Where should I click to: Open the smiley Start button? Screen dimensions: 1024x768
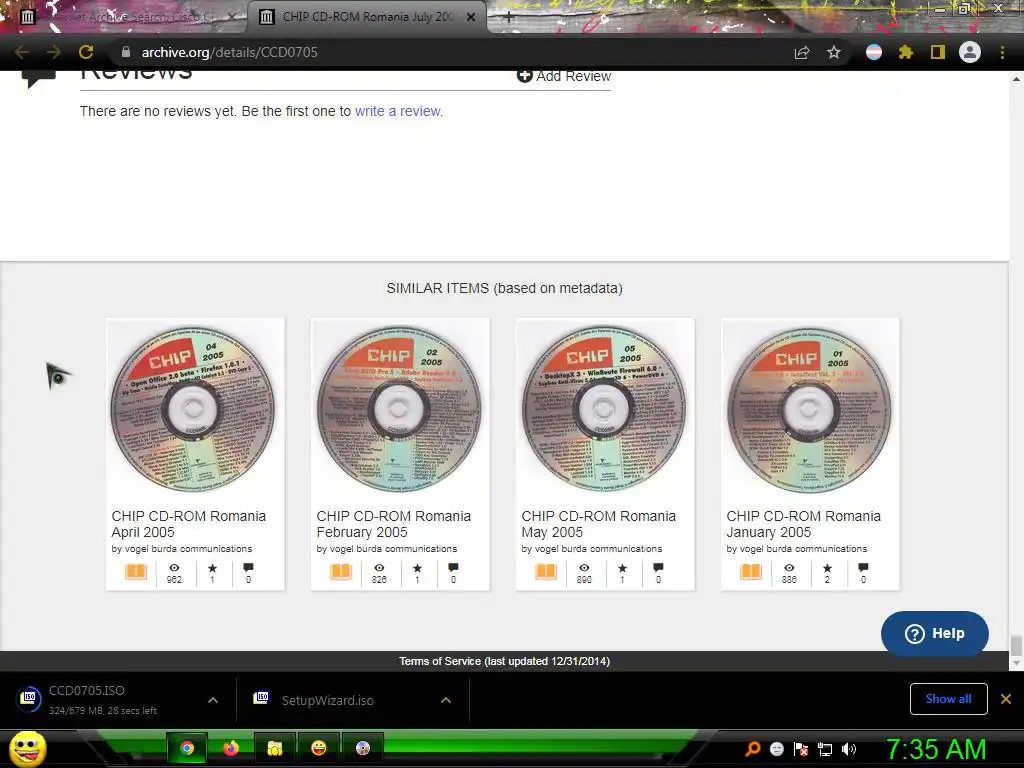pyautogui.click(x=28, y=748)
